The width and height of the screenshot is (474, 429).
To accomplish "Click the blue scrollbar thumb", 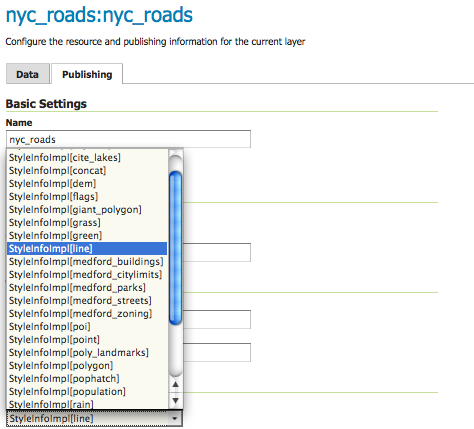I will pyautogui.click(x=175, y=248).
